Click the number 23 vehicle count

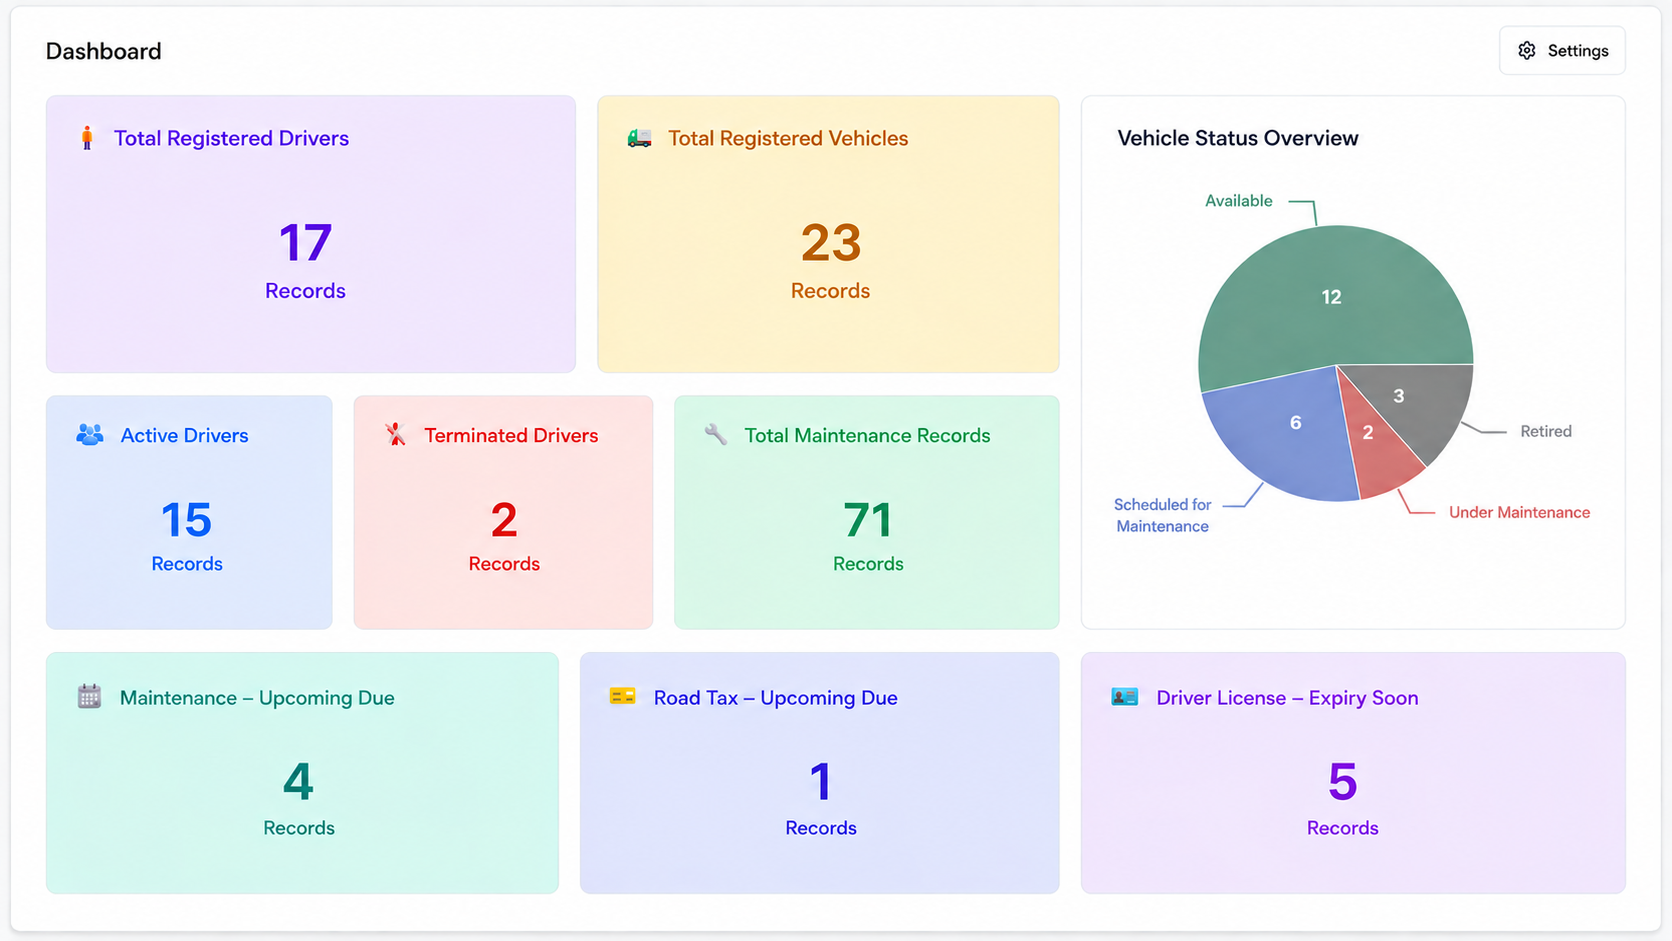pos(831,243)
